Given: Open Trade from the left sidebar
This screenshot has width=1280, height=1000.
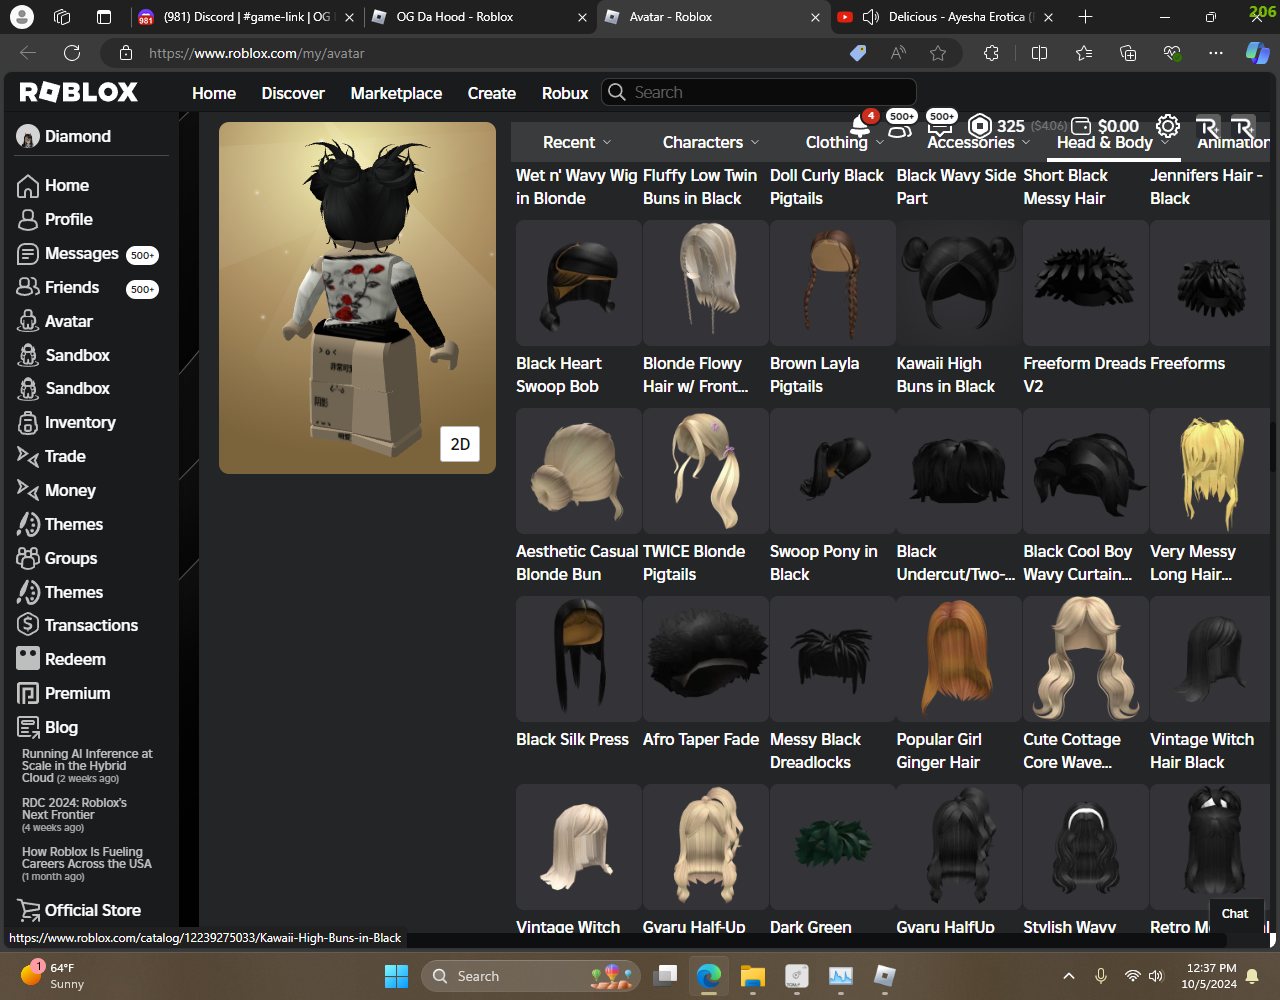Looking at the screenshot, I should coord(65,456).
